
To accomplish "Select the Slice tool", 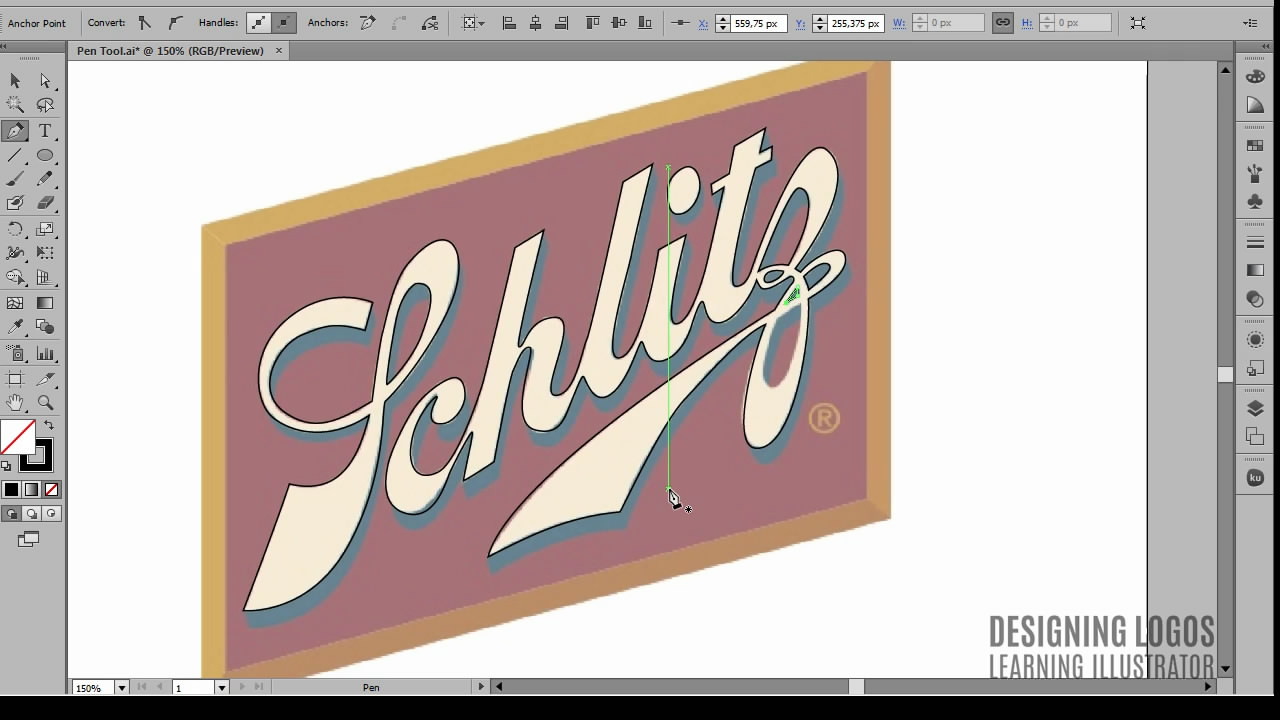I will pyautogui.click(x=45, y=379).
